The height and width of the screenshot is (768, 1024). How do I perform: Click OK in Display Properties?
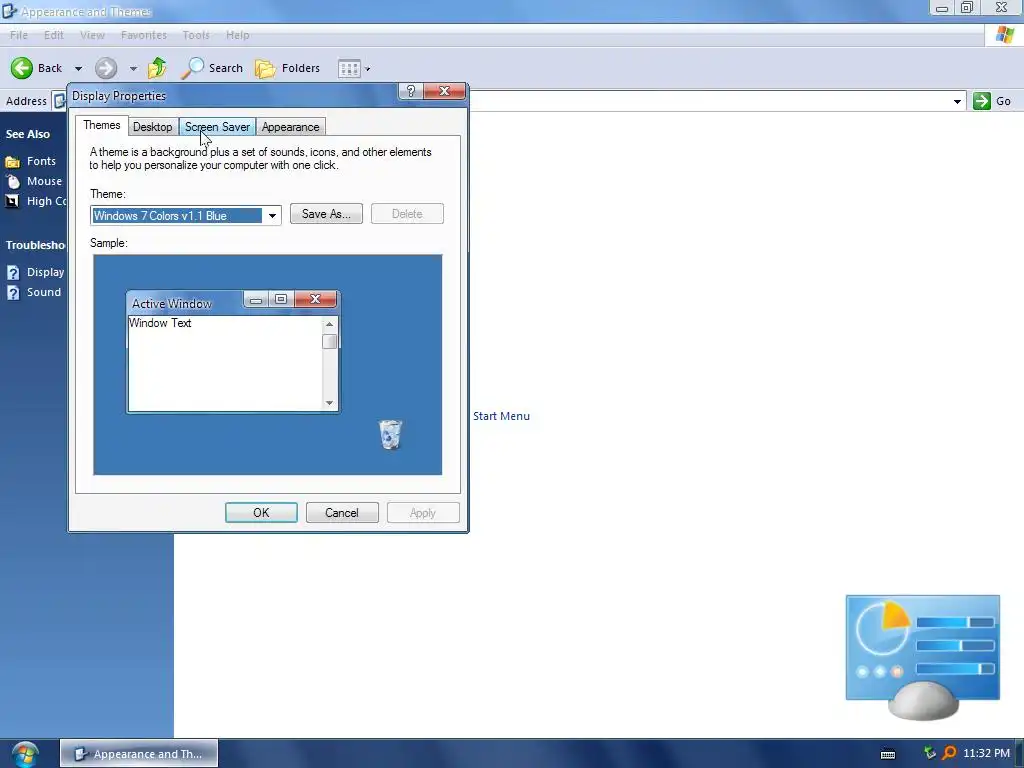pos(261,513)
